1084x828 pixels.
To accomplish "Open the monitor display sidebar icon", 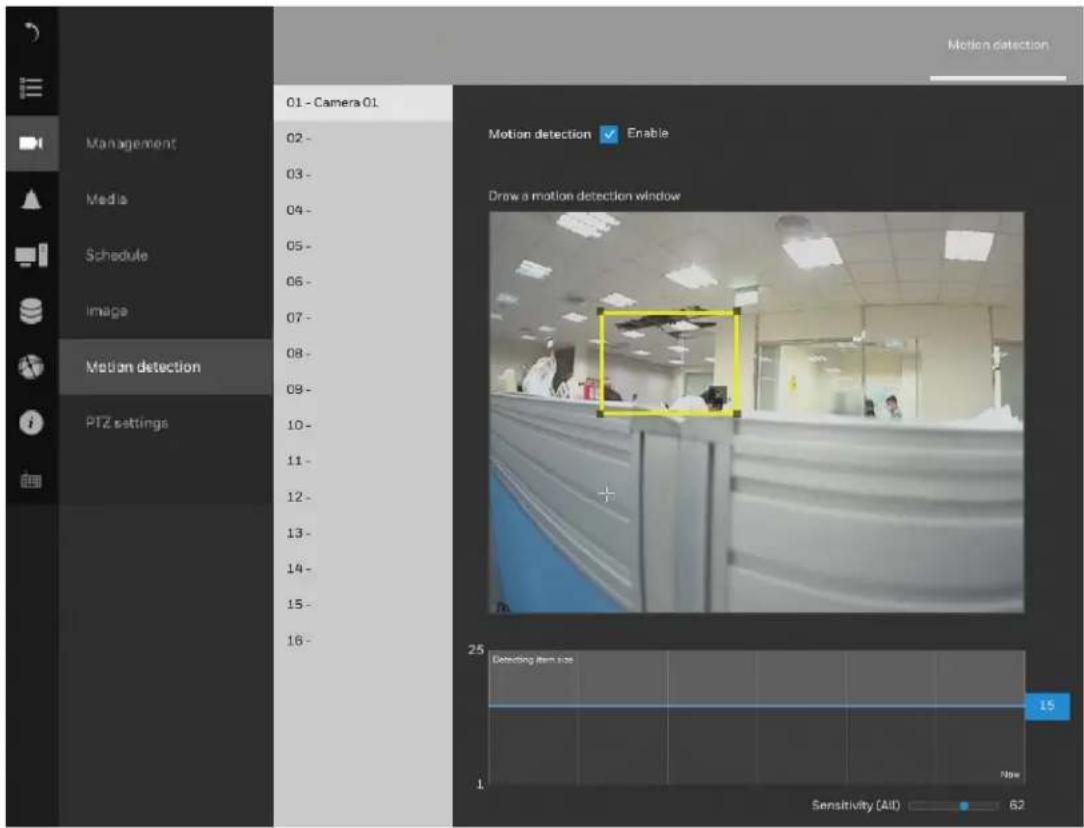I will (x=31, y=255).
